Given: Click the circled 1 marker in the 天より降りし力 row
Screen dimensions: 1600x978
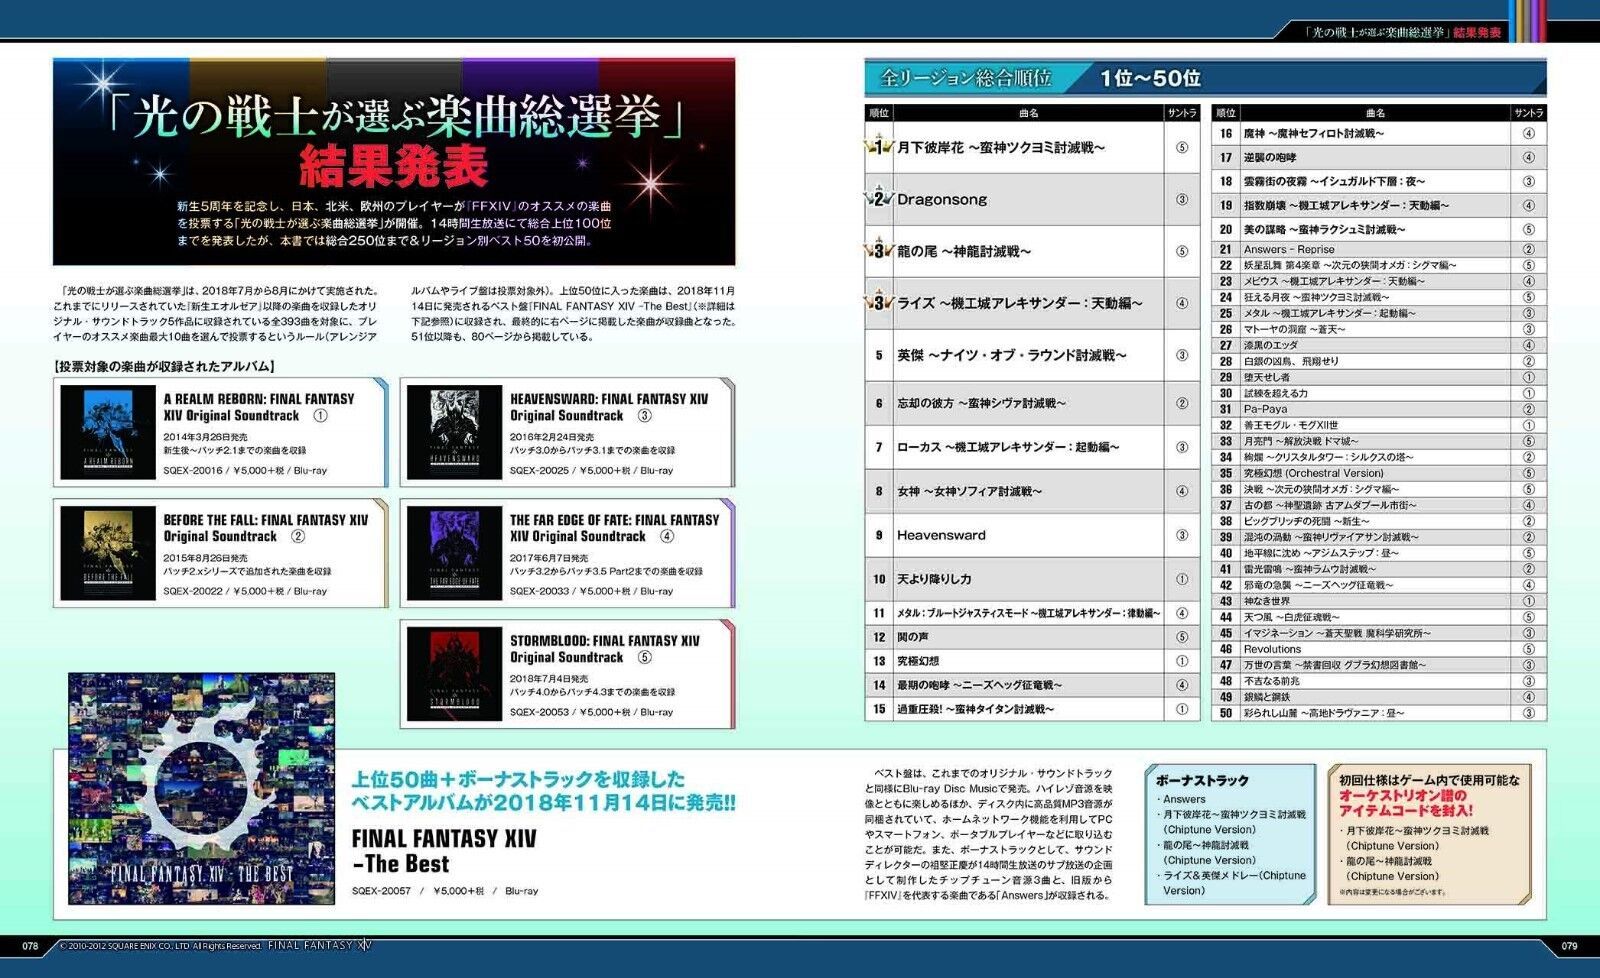Looking at the screenshot, I should point(1182,579).
